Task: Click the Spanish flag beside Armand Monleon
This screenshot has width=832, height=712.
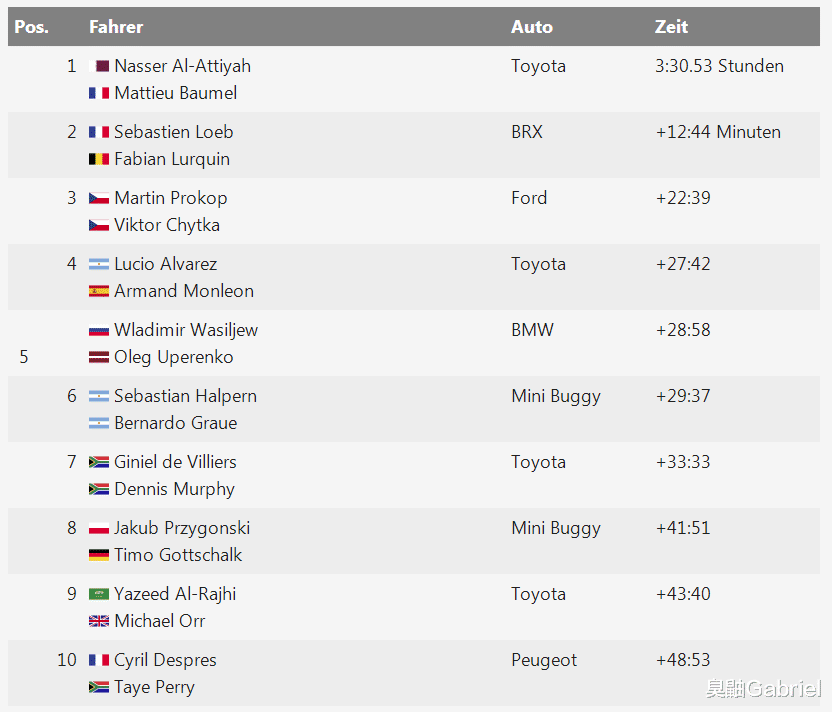Action: tap(99, 291)
